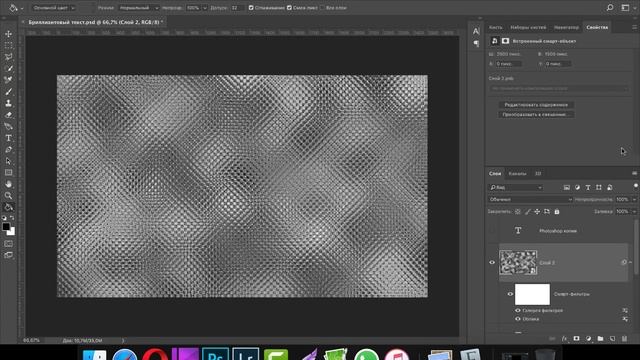Filter layers by smart object type
Viewport: 640px width, 360px height.
[x=609, y=187]
